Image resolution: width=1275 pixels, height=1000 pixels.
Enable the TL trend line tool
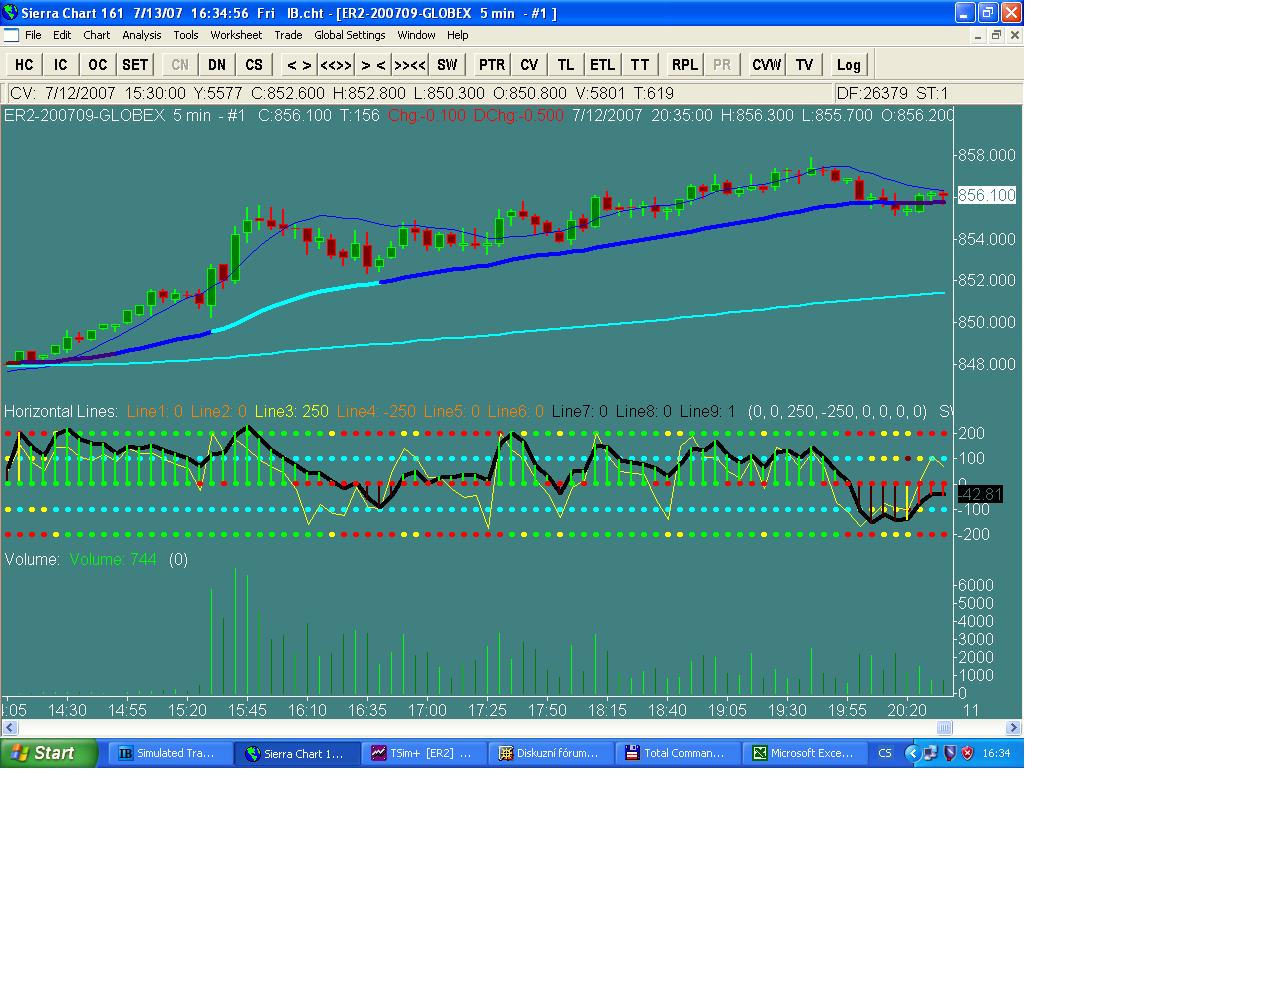coord(566,65)
